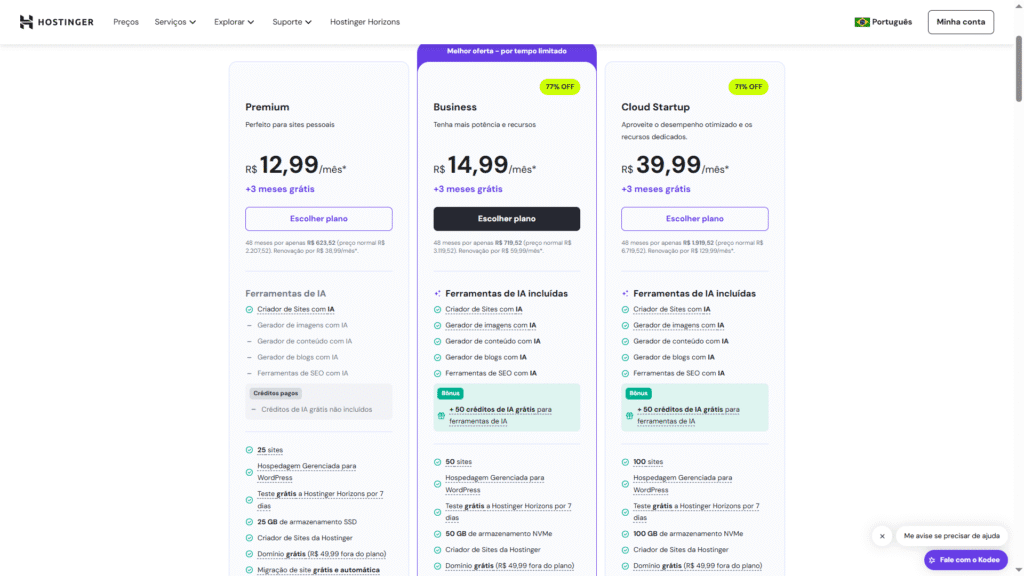Click the sparkle icon in Business AI heading
Screen dimensions: 1024x576
click(x=438, y=294)
